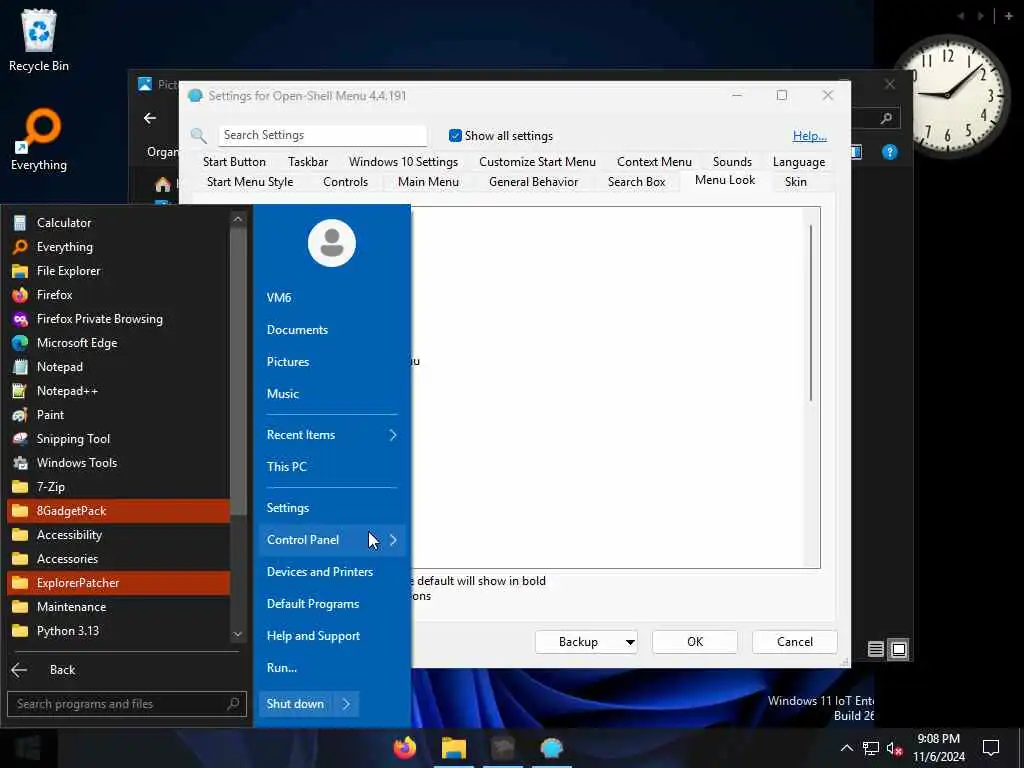Open the 7-Zip folder
The width and height of the screenshot is (1024, 768).
pos(118,487)
